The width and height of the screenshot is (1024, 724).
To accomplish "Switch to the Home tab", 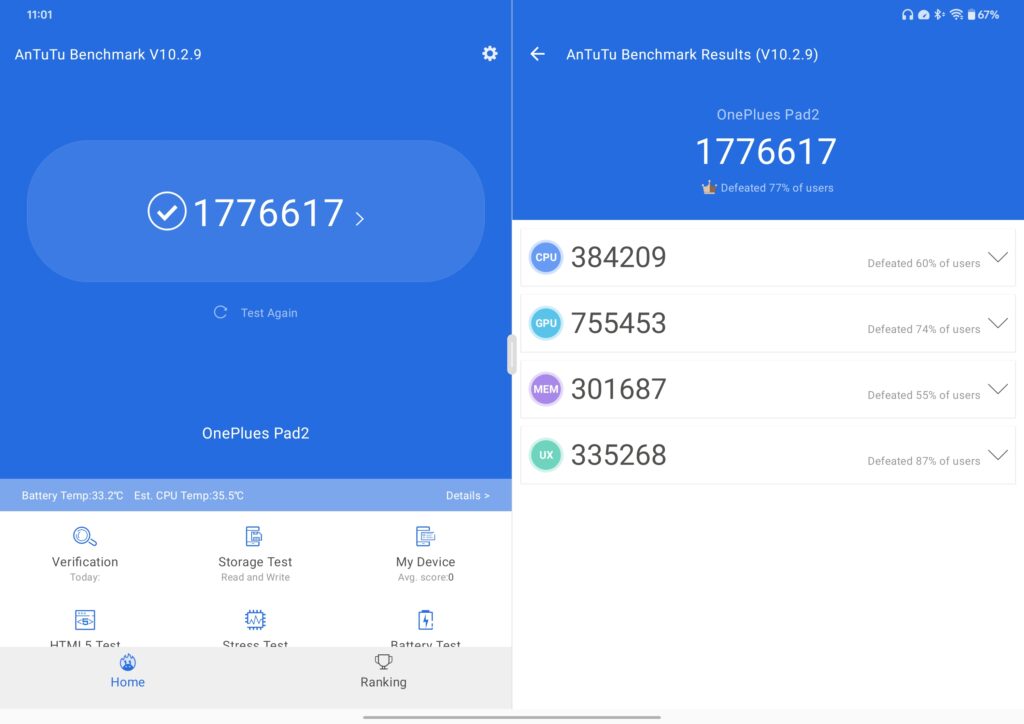I will pos(127,672).
